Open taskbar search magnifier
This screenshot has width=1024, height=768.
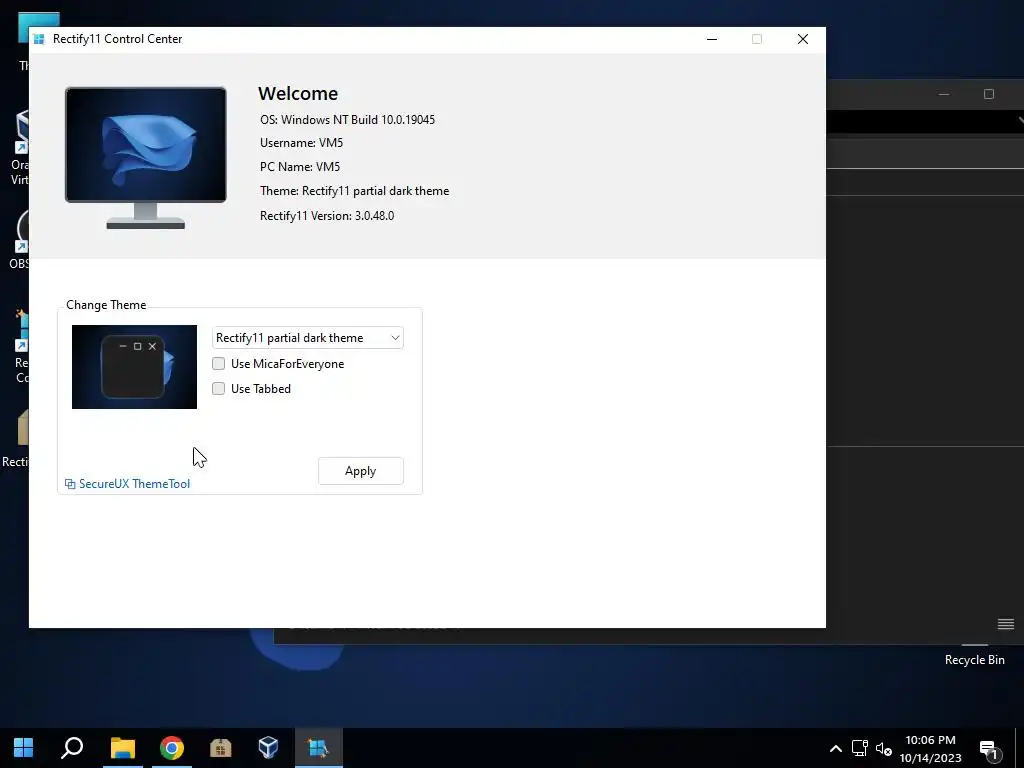tap(72, 748)
